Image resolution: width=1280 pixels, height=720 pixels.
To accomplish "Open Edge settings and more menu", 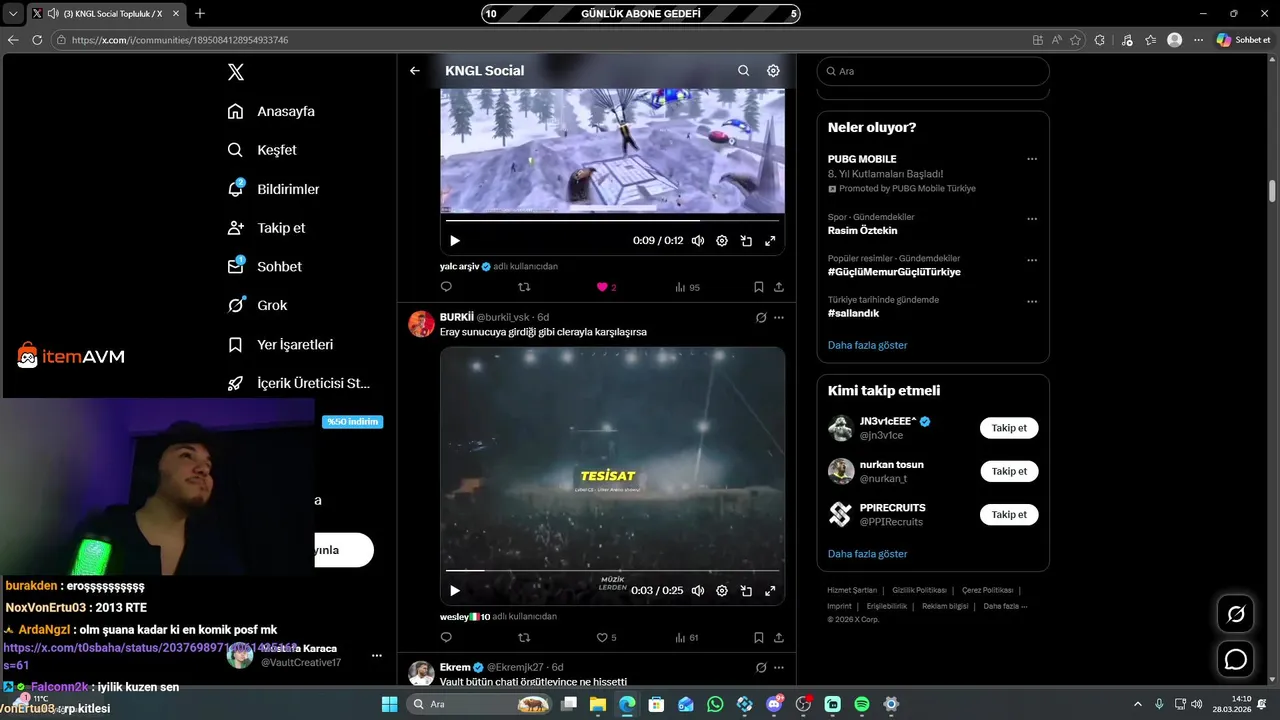I will [1198, 40].
